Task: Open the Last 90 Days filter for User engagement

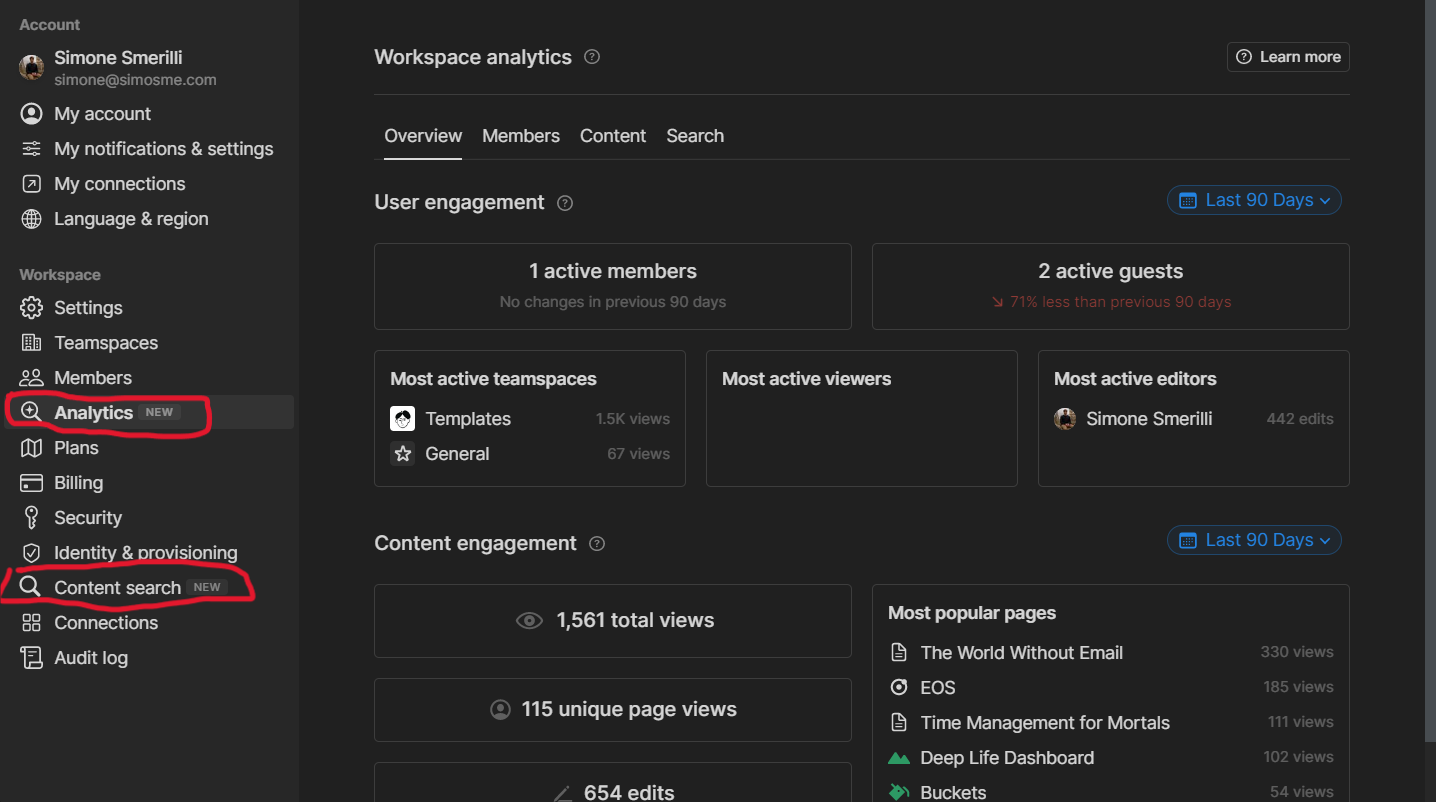Action: pos(1254,200)
